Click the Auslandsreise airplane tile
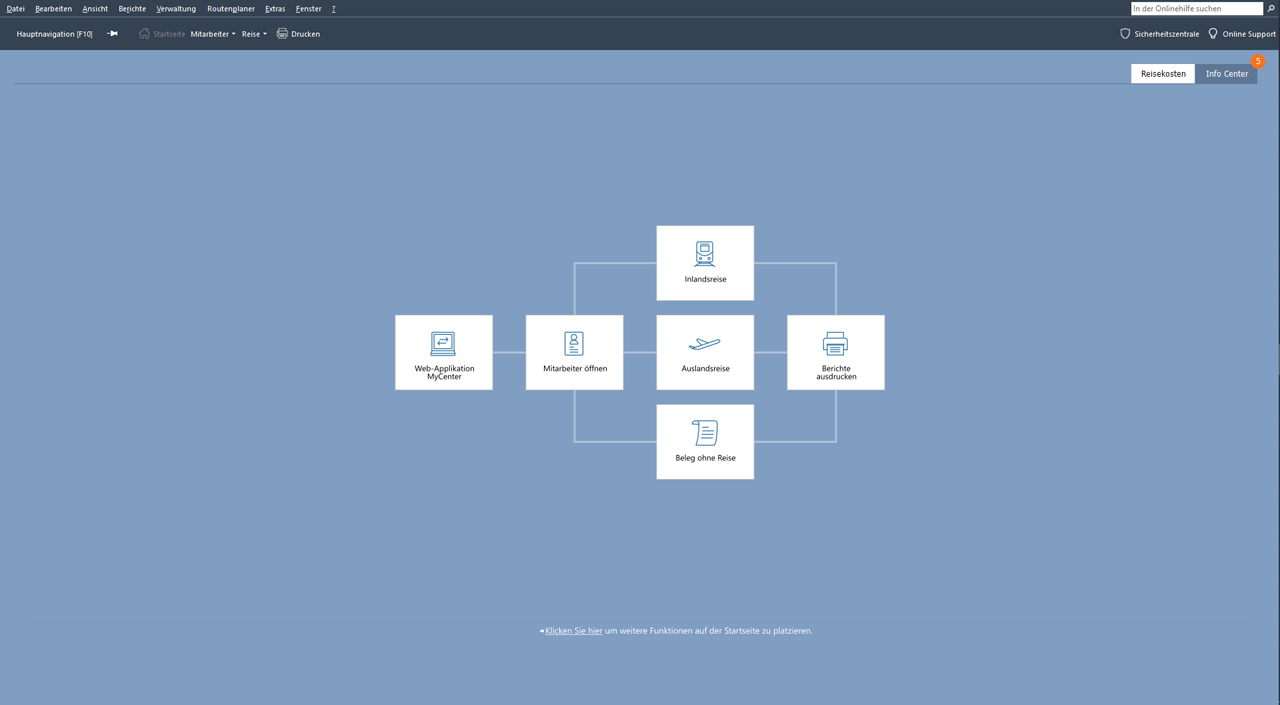Viewport: 1280px width, 705px height. coord(705,352)
